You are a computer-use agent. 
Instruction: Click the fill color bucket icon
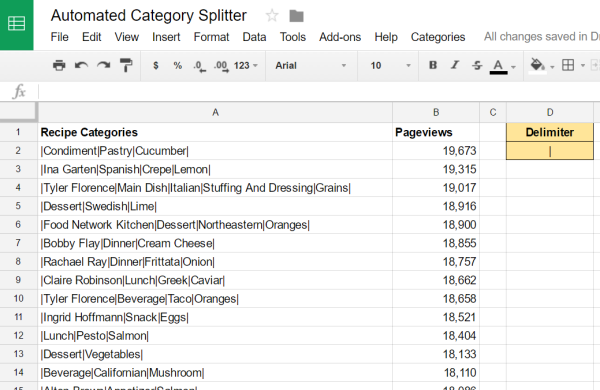pos(537,65)
